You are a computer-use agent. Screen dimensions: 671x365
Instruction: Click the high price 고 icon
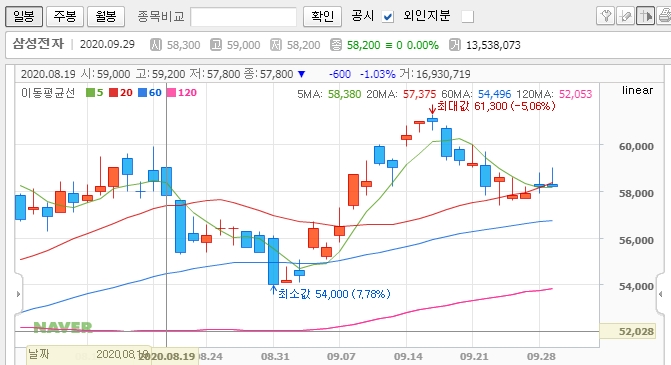tap(216, 45)
